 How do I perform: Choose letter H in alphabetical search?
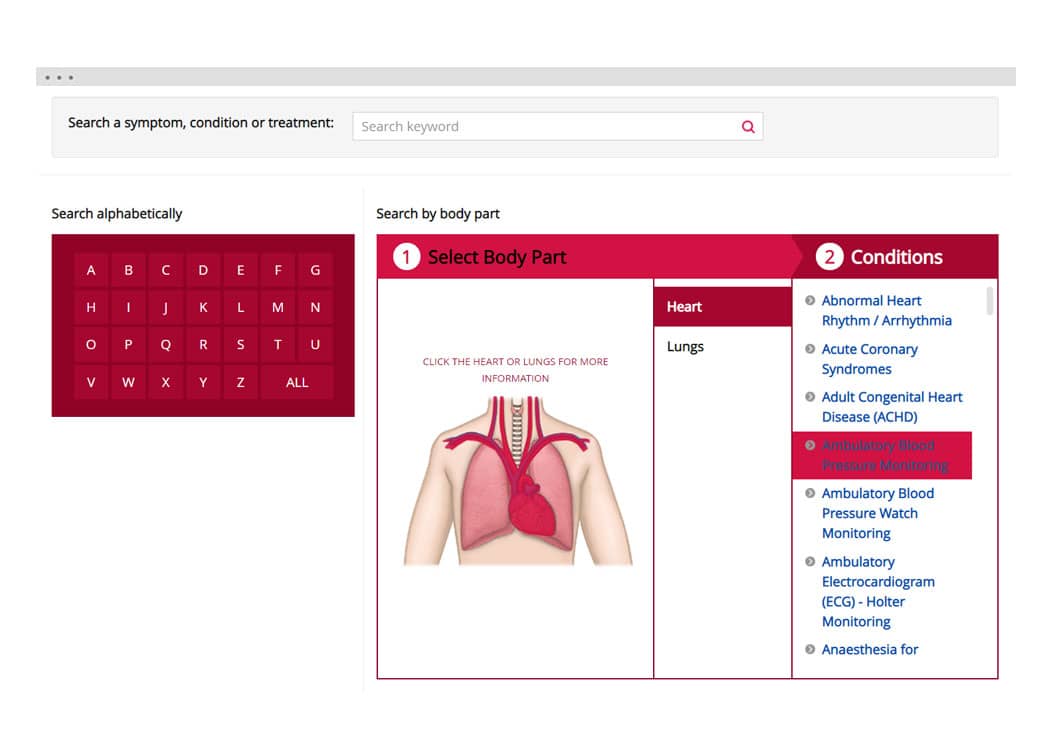click(91, 308)
